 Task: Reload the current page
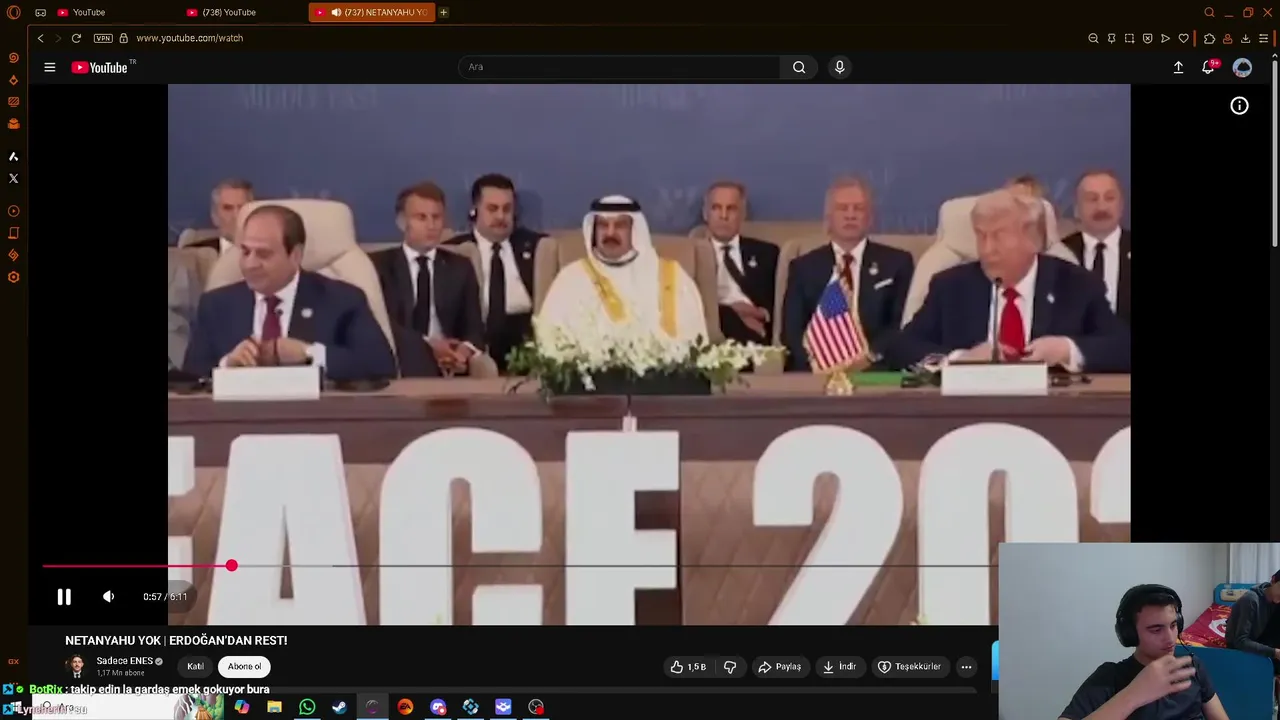76,38
